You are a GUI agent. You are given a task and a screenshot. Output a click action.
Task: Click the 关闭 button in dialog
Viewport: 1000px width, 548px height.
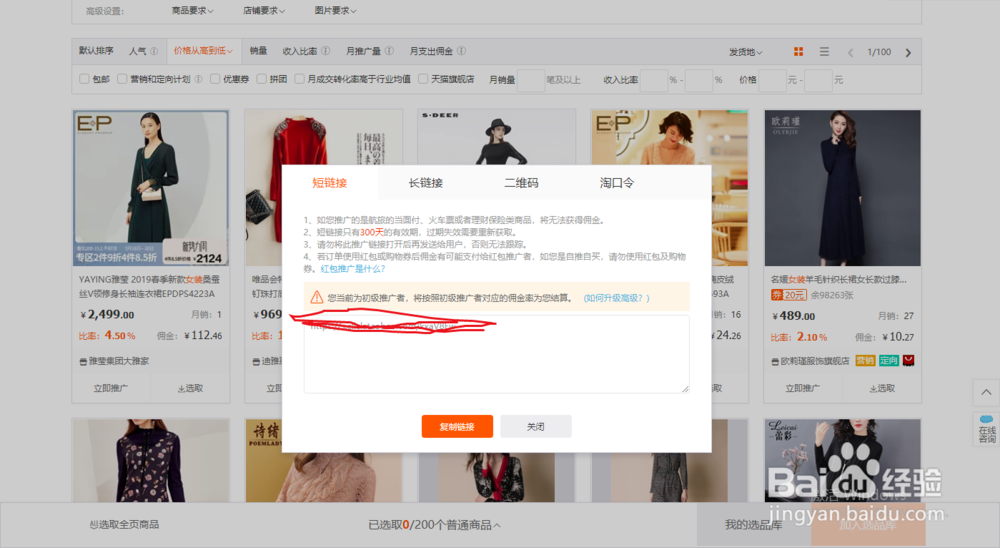coord(536,426)
